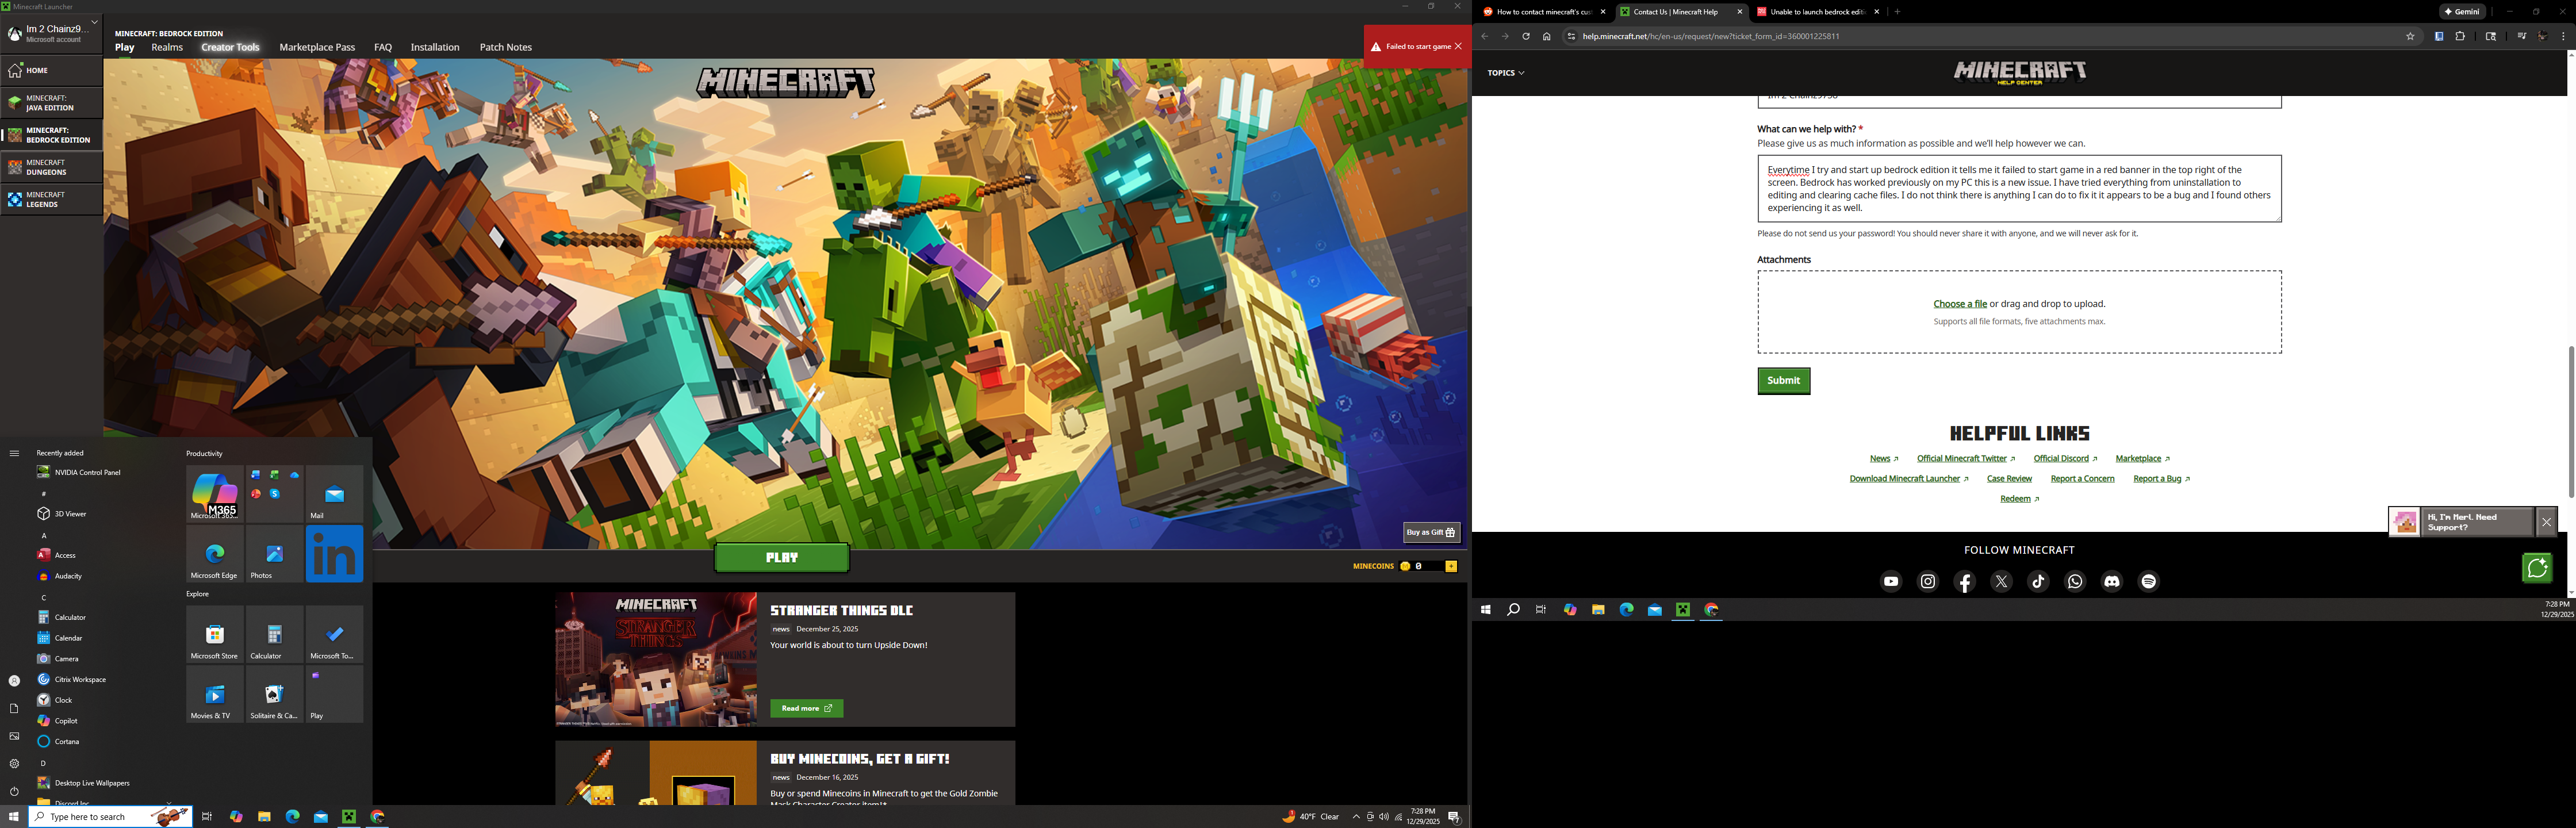Expand the Im 2 Chainz account dropdown
The height and width of the screenshot is (828, 2576).
95,22
